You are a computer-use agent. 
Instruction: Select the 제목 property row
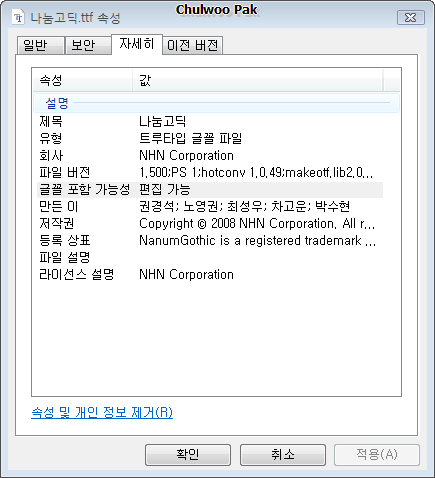(210, 121)
